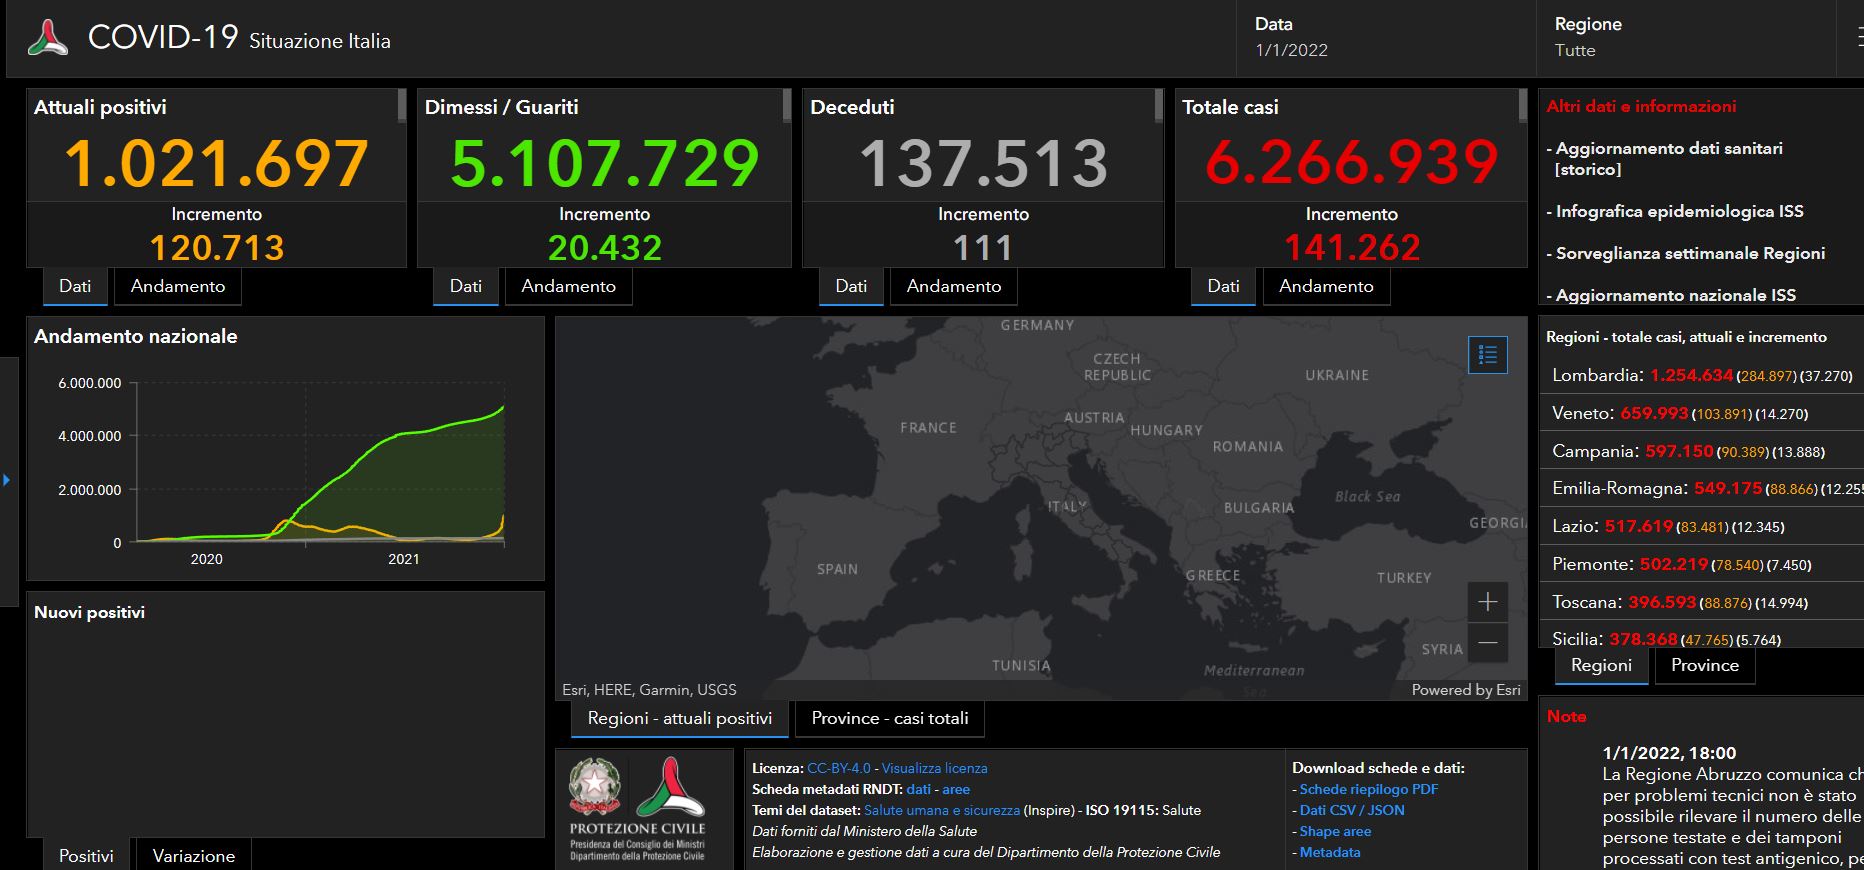
Task: Click the COVID-19 header logo icon
Action: pyautogui.click(x=48, y=38)
